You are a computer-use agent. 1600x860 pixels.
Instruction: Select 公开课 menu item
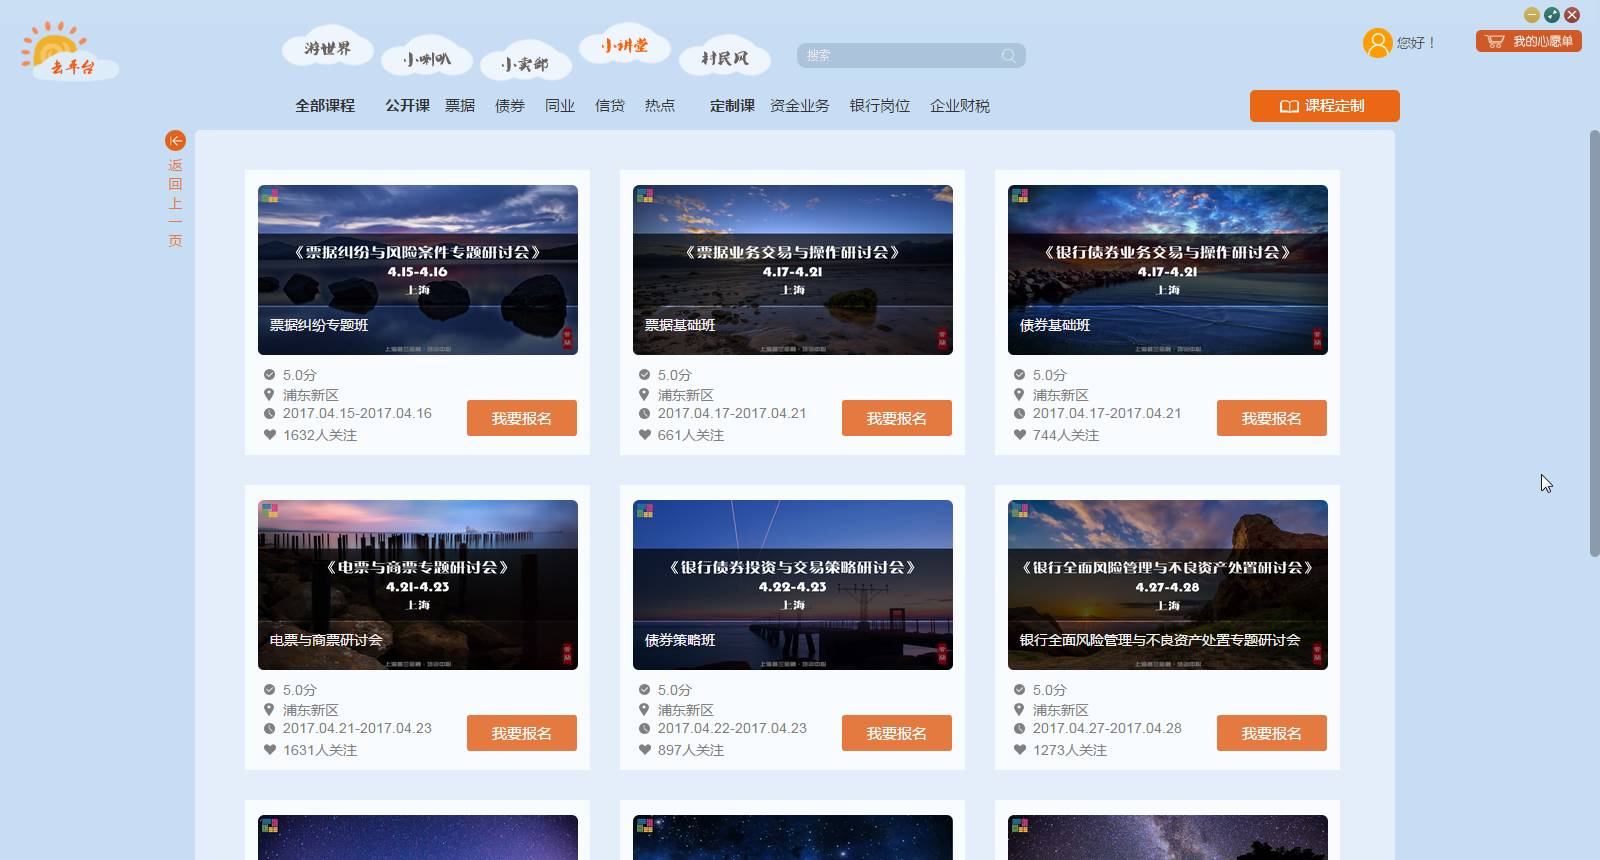click(x=407, y=106)
